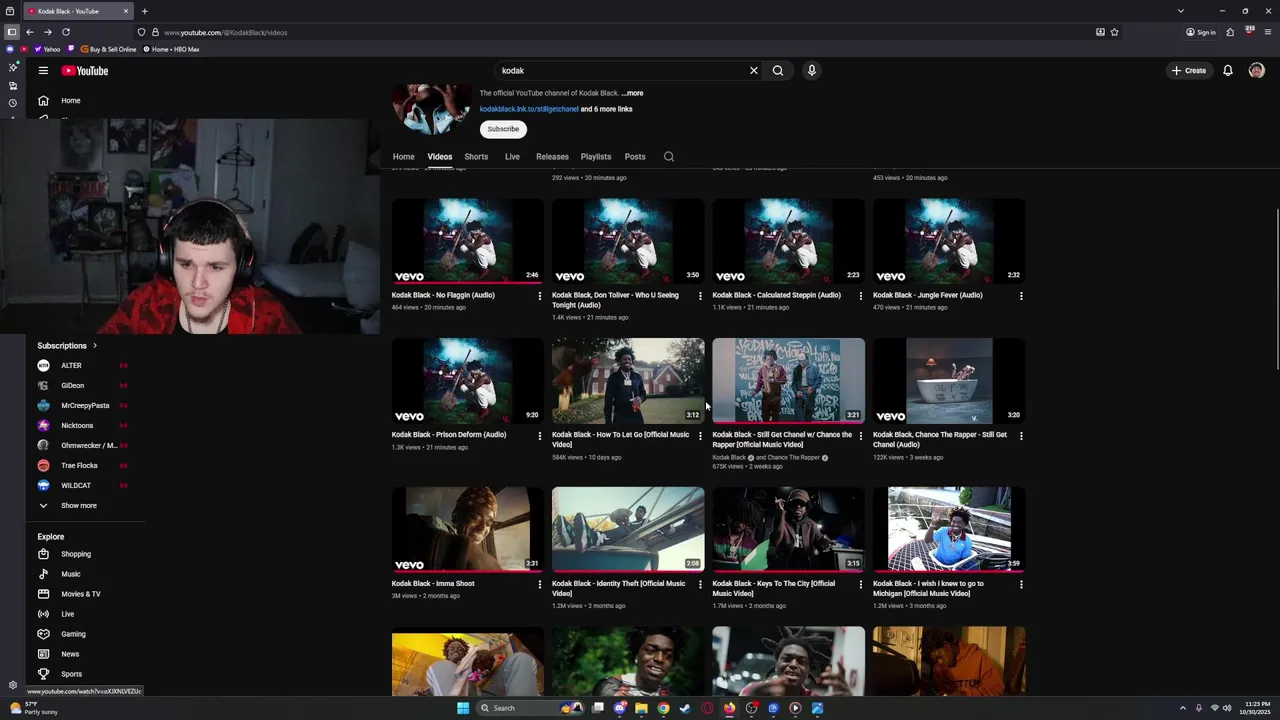Open the account avatar menu
1280x720 pixels.
click(x=1257, y=70)
